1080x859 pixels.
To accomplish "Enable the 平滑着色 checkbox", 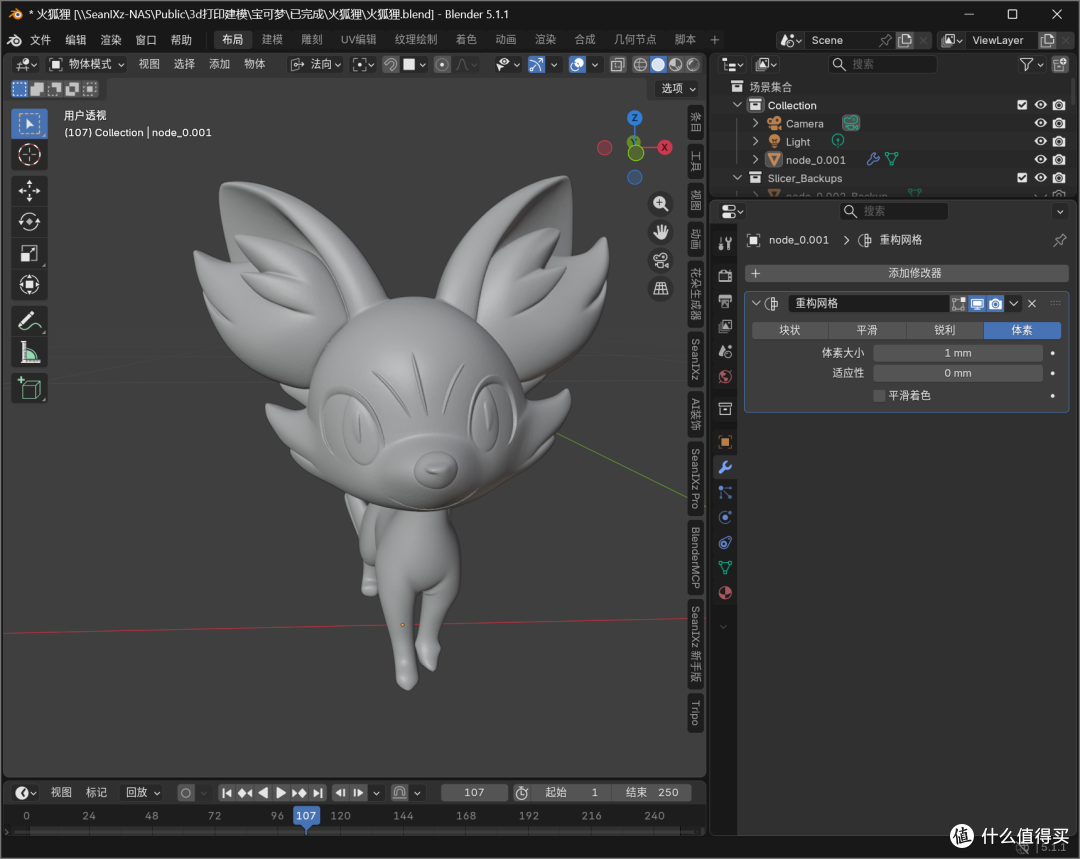I will [879, 395].
